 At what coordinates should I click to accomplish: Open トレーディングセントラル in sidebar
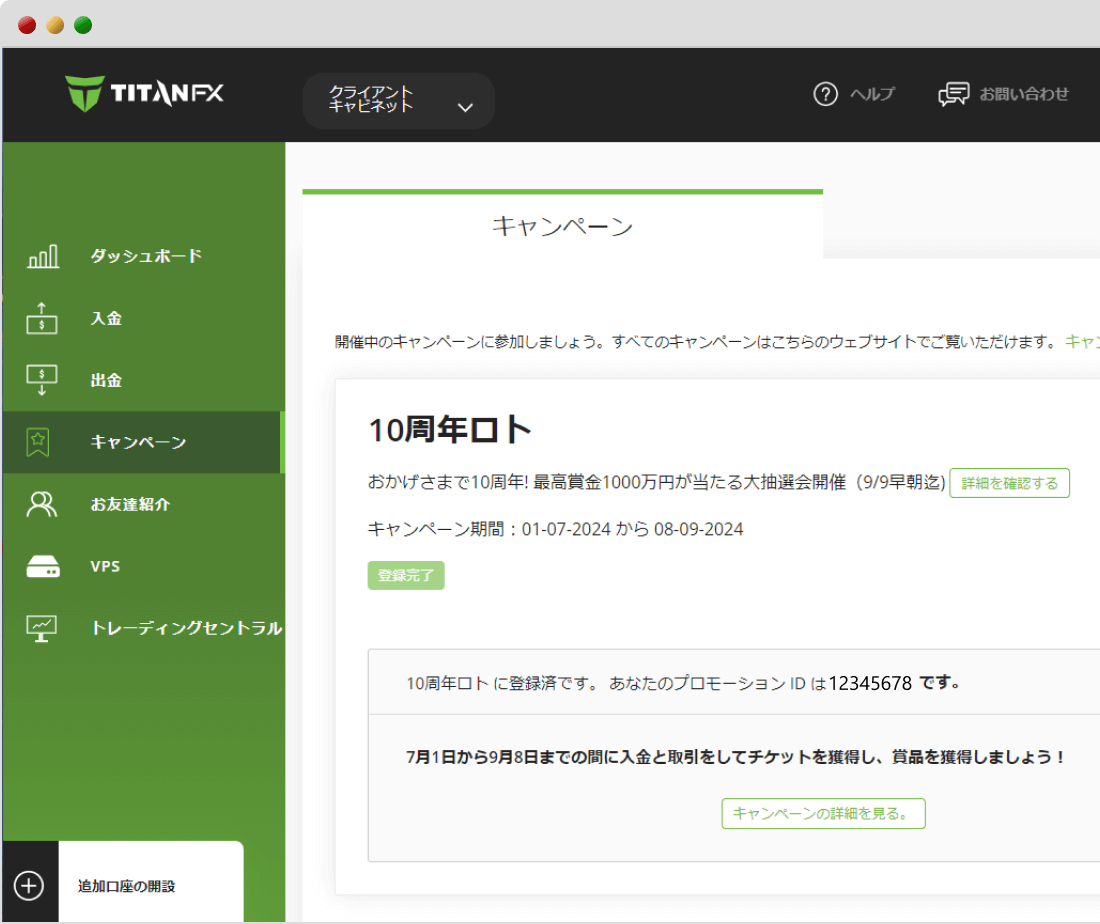pyautogui.click(x=187, y=628)
